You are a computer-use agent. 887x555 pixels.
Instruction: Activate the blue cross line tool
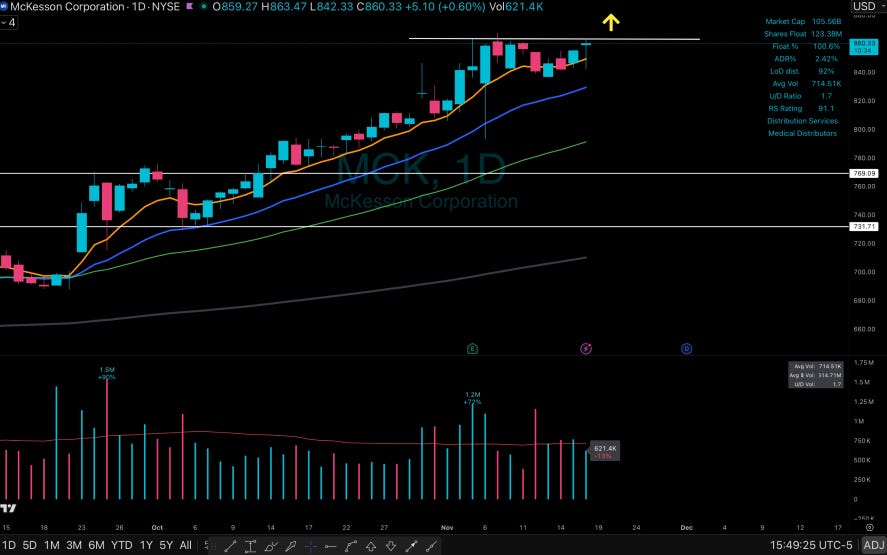point(311,546)
